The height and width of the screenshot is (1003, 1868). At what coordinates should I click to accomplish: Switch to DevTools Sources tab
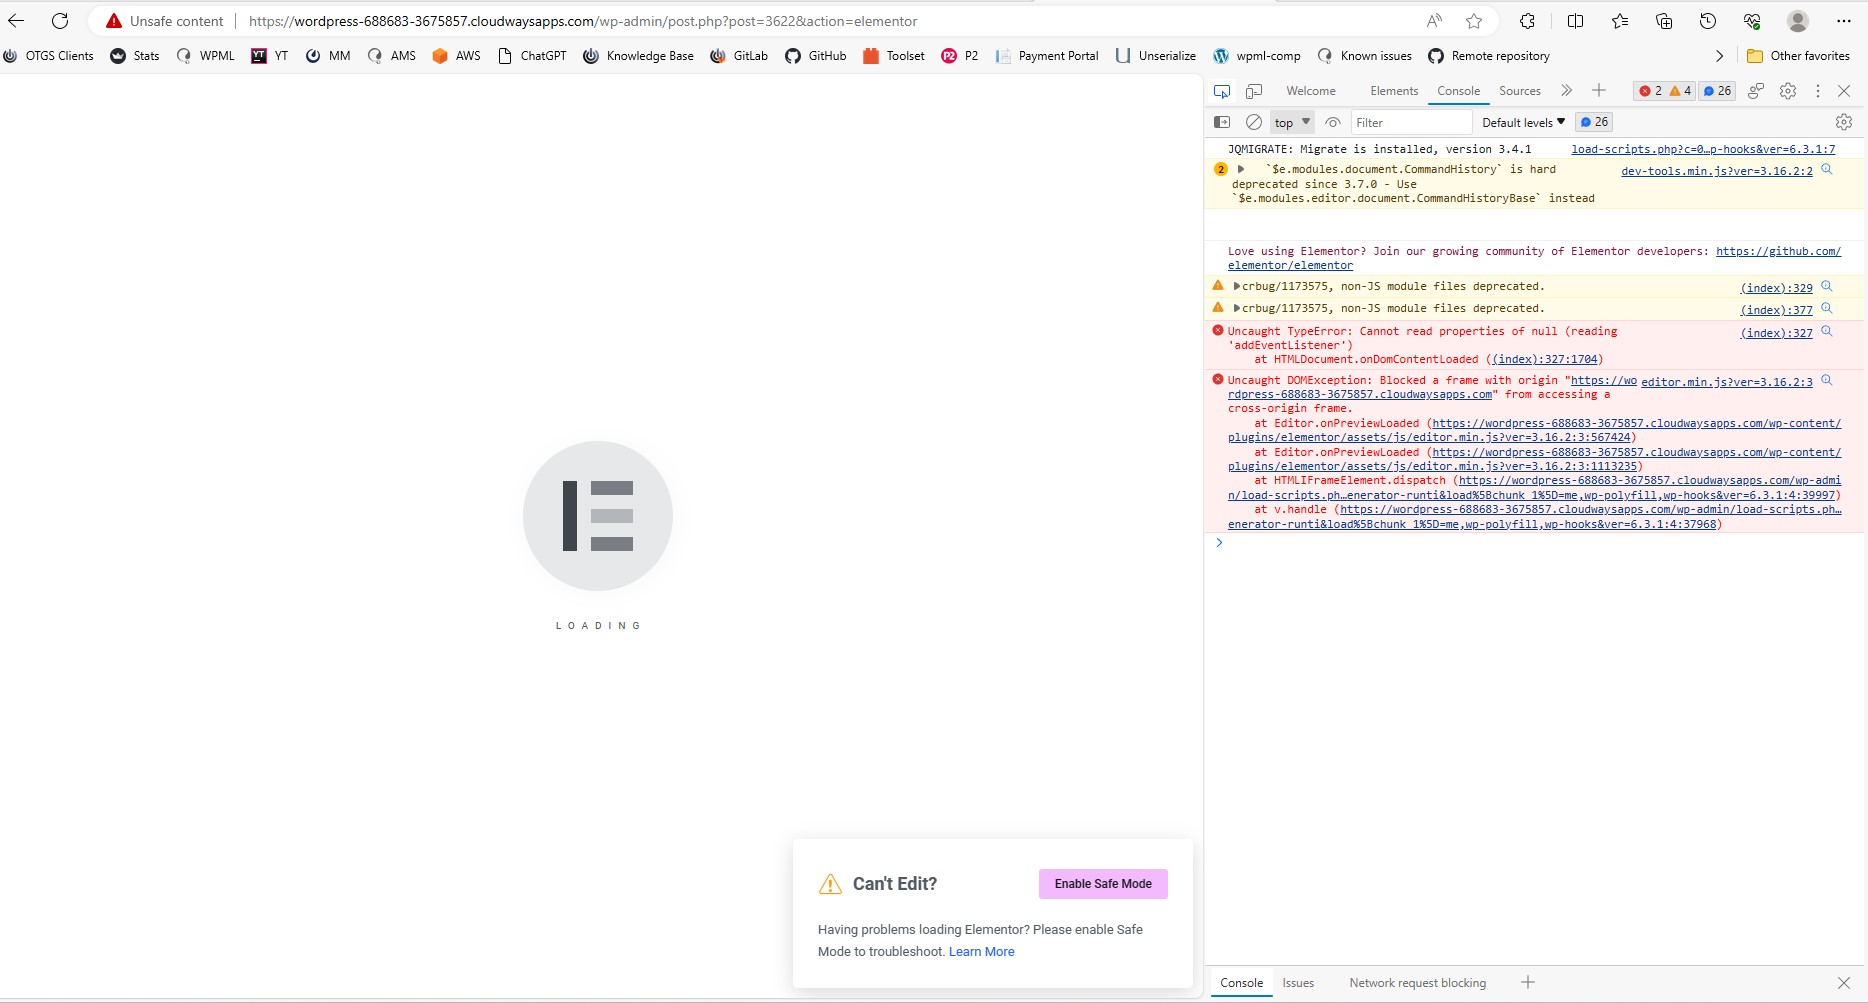pyautogui.click(x=1520, y=91)
